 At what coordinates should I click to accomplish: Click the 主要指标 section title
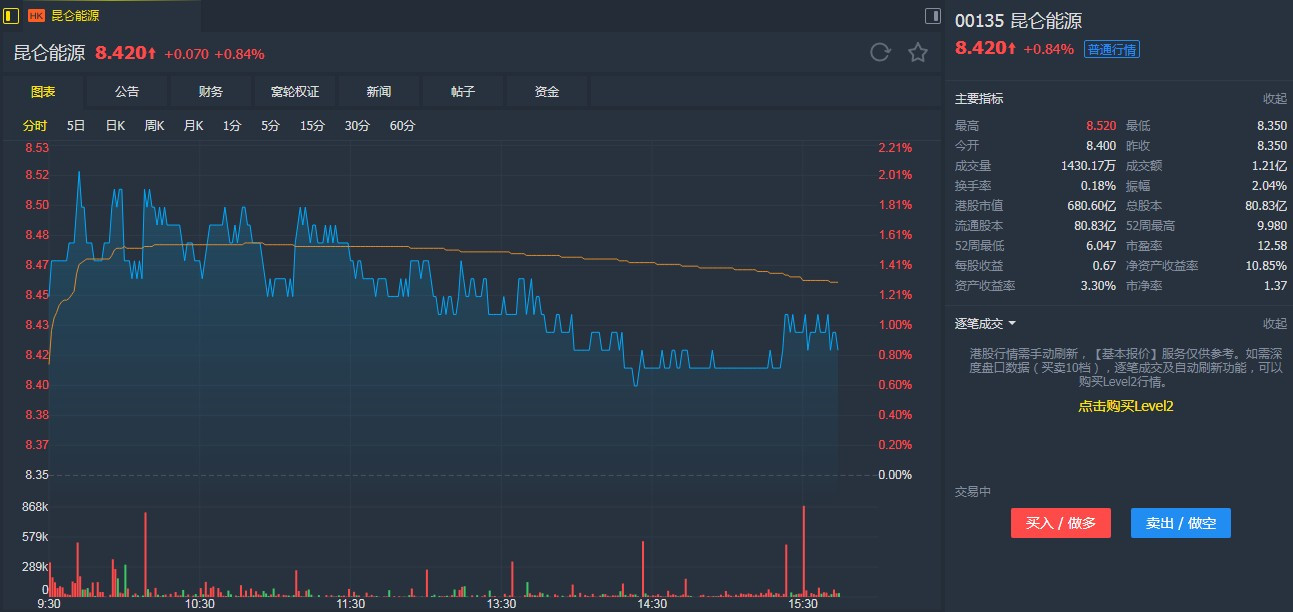point(979,98)
